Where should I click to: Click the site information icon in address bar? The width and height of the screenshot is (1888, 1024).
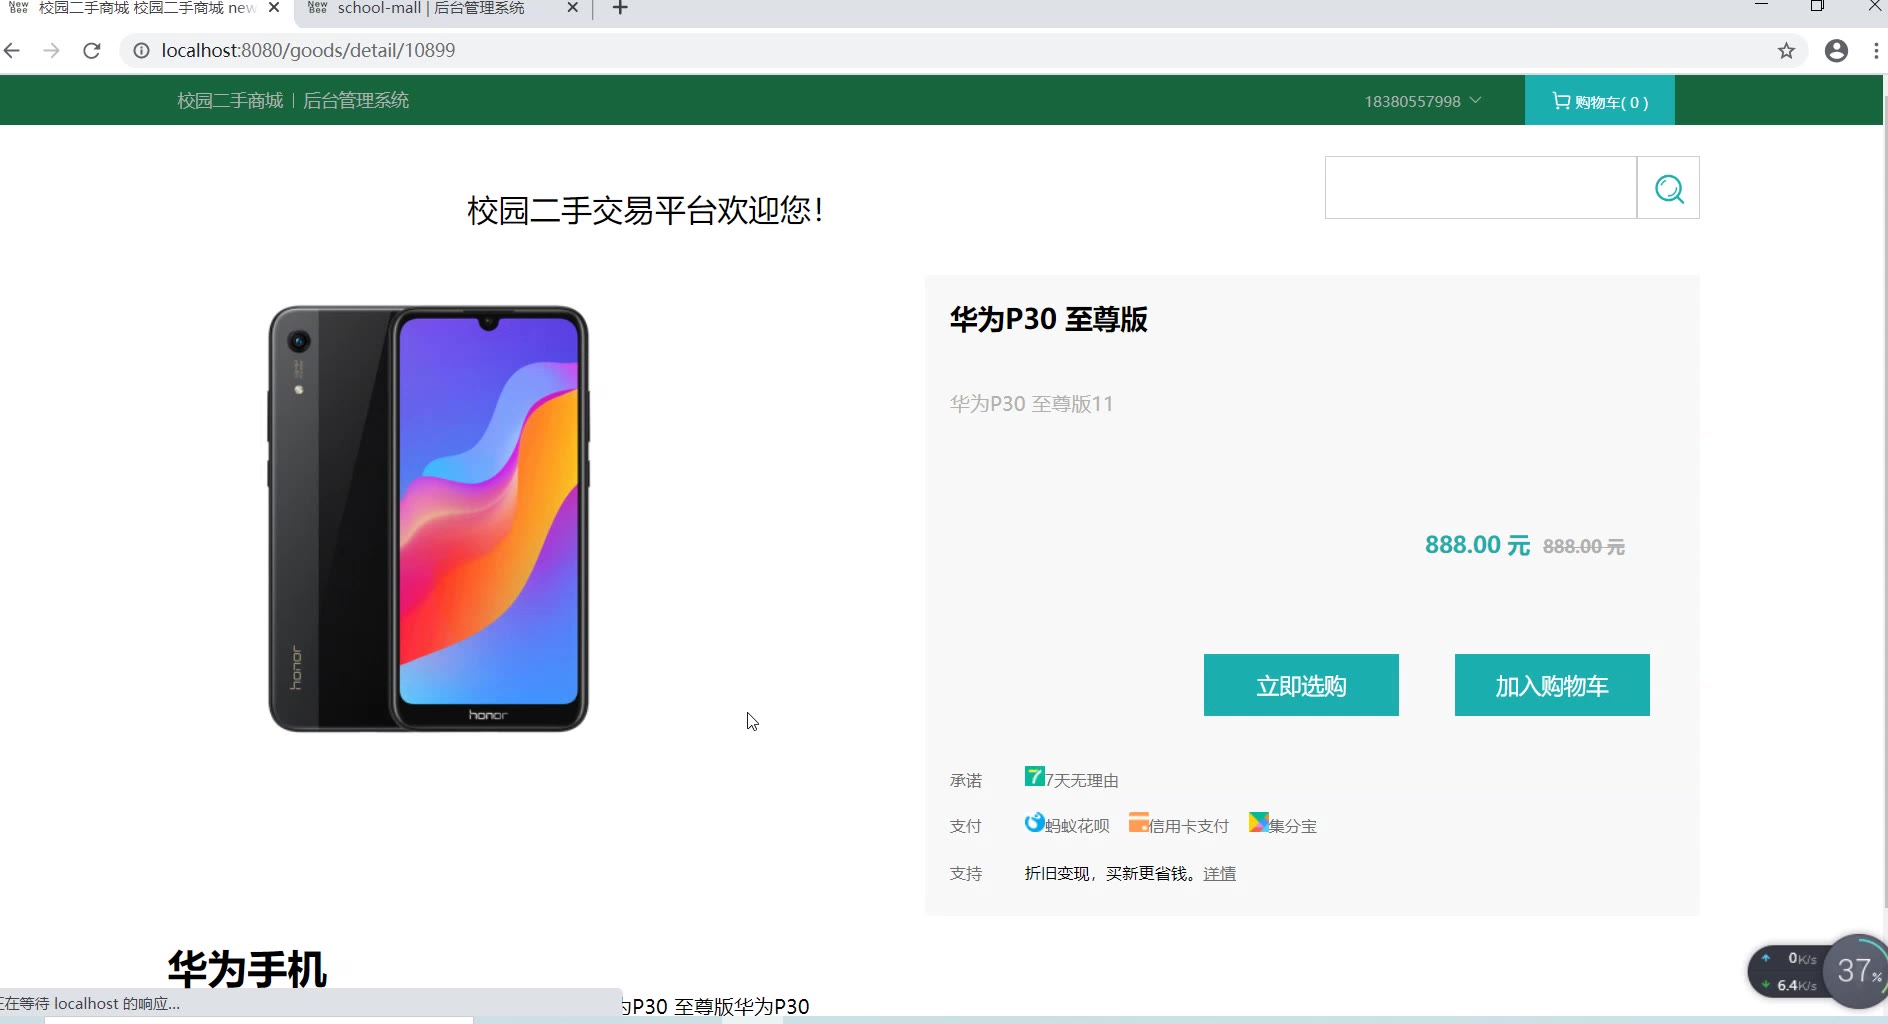[142, 50]
